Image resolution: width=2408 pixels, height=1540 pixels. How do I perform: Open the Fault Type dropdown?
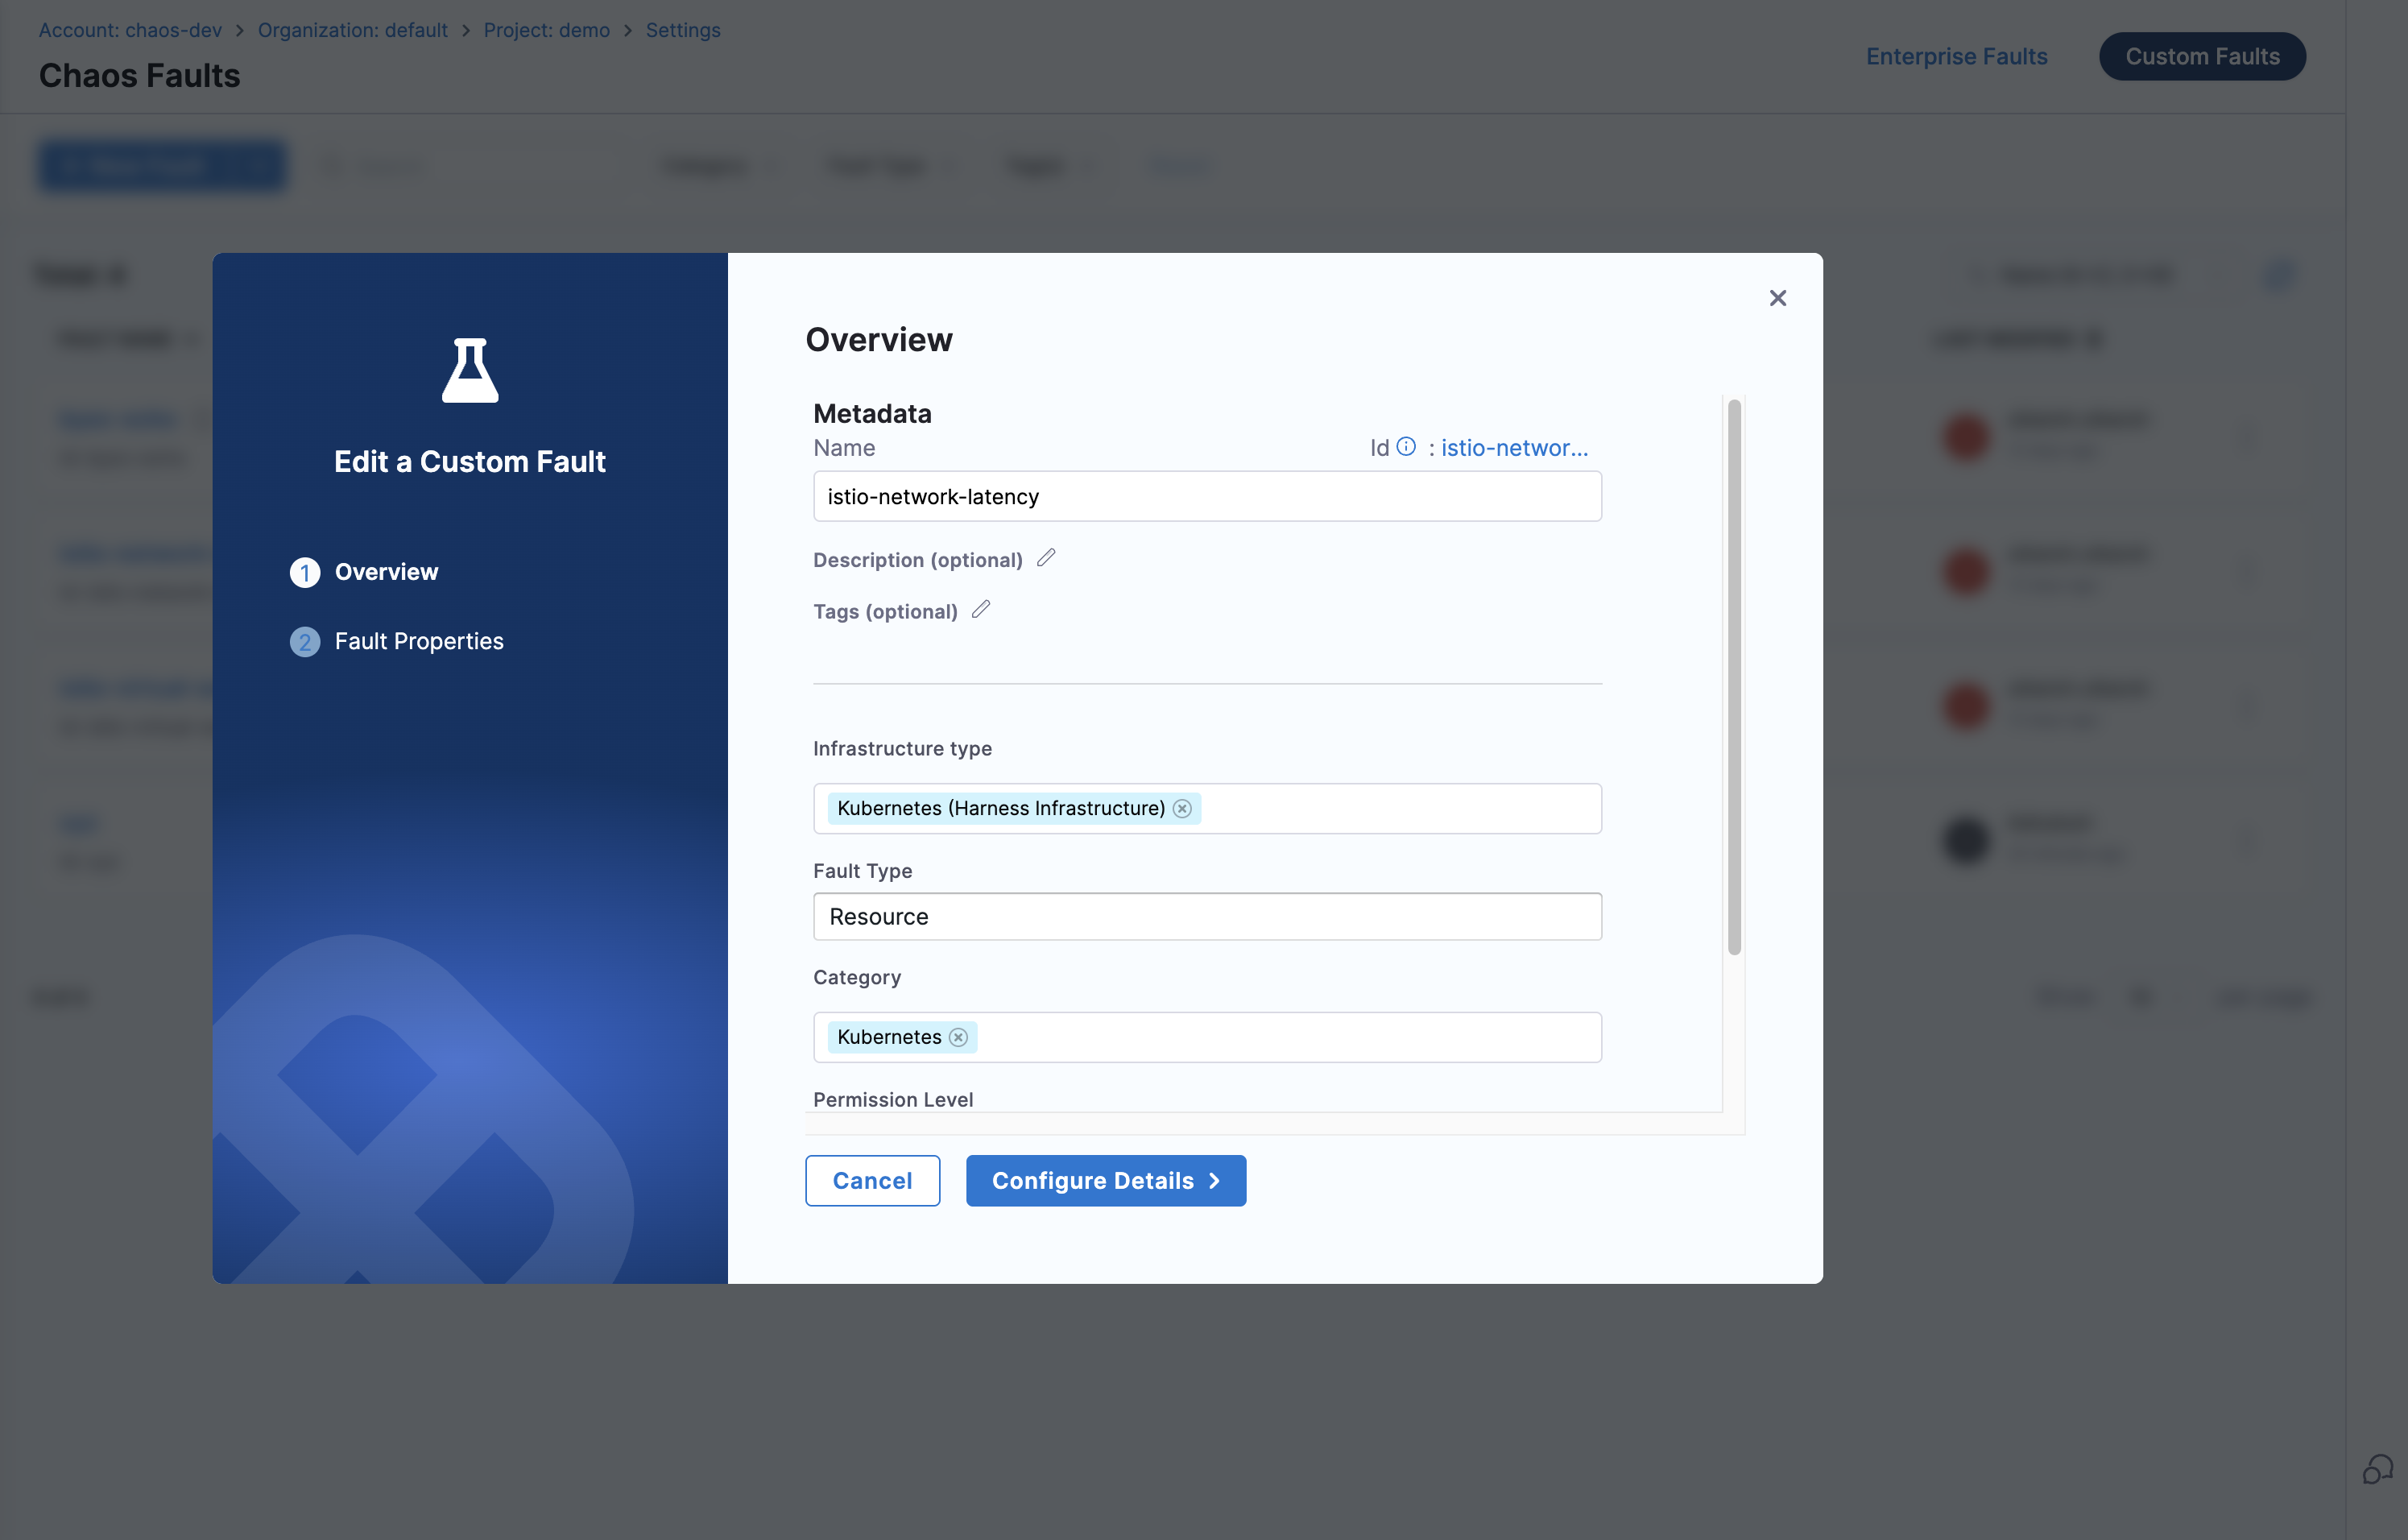(x=1206, y=916)
